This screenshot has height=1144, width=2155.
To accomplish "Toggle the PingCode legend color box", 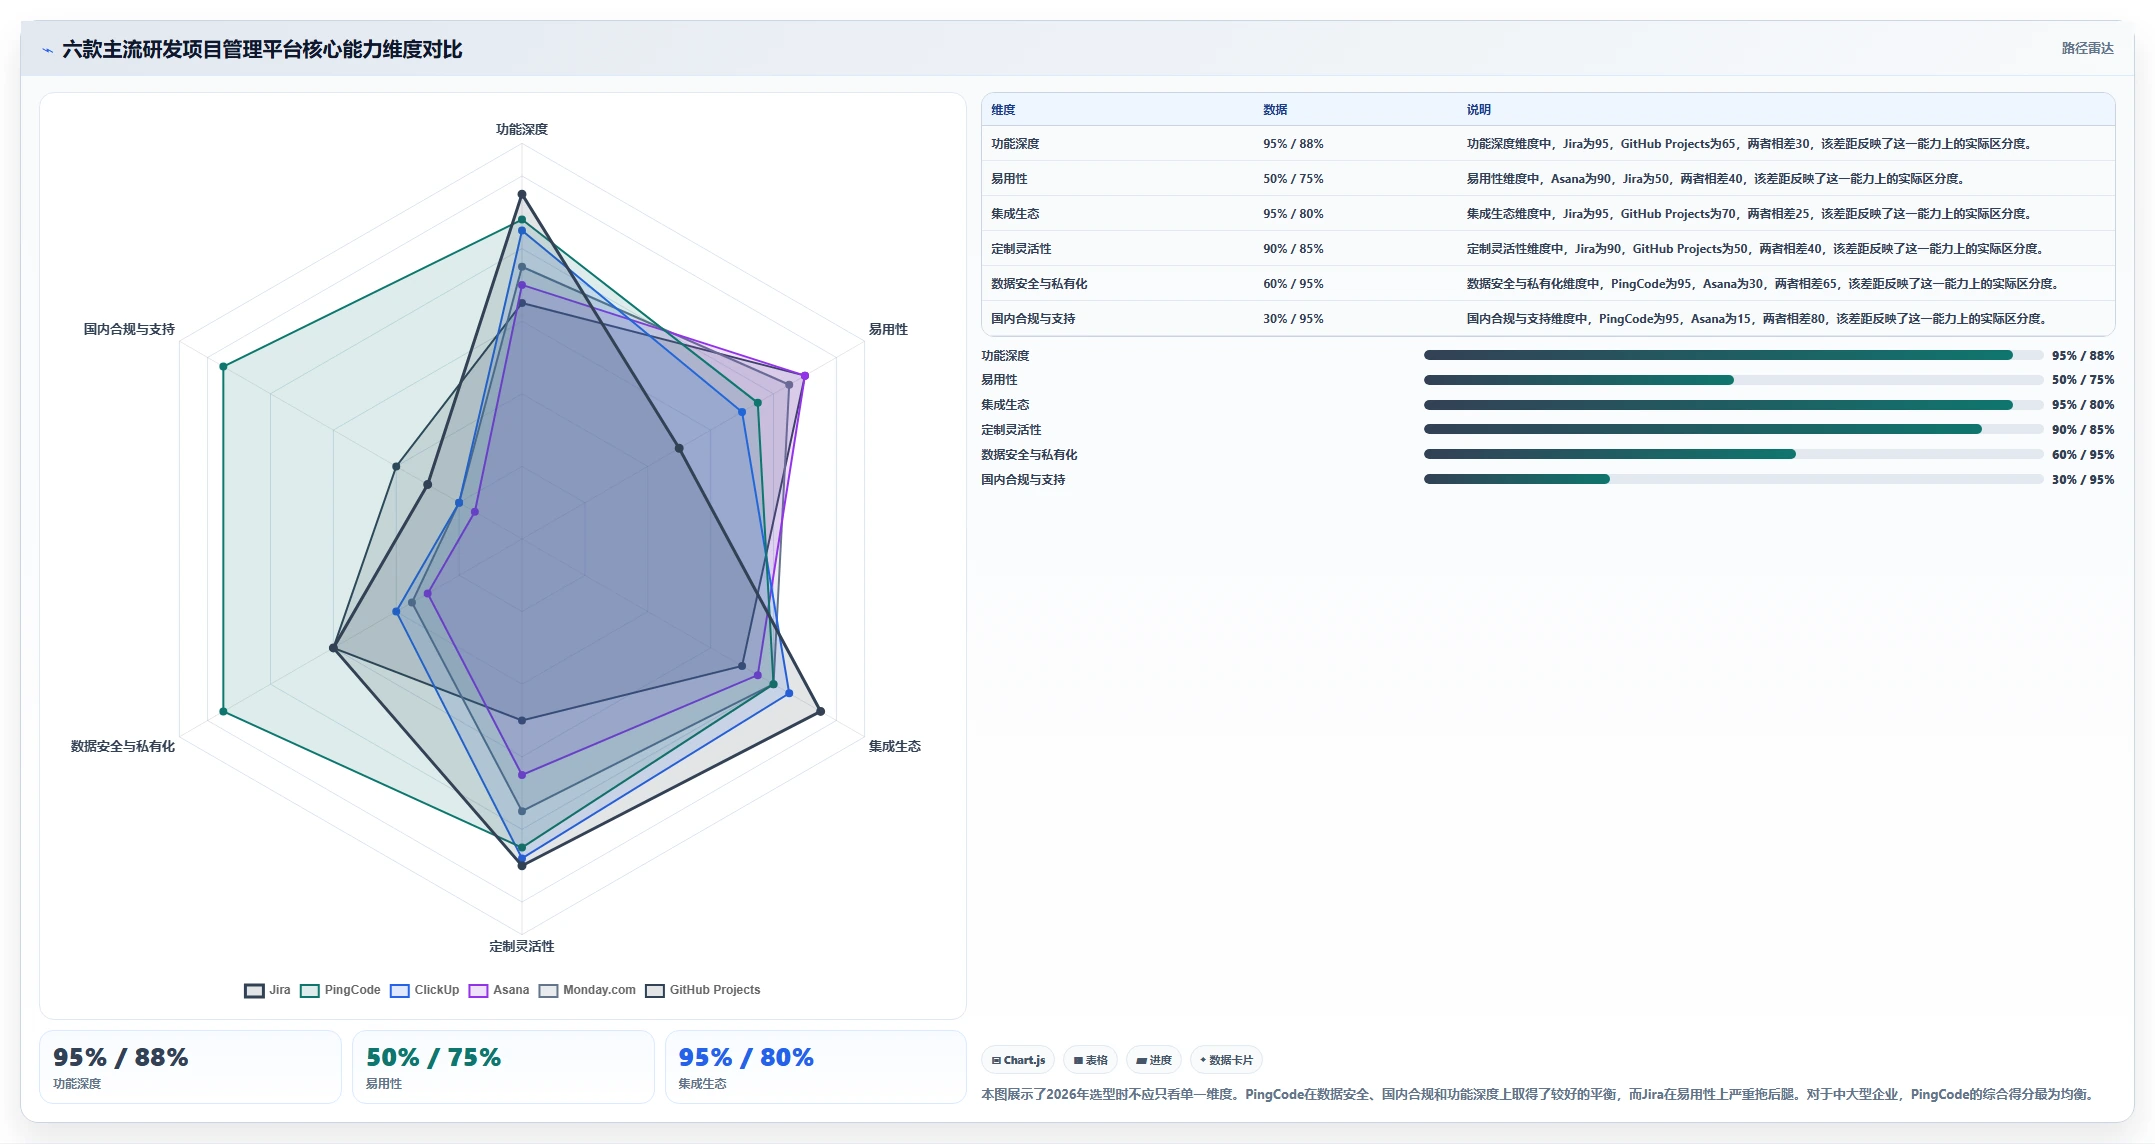I will (x=310, y=991).
